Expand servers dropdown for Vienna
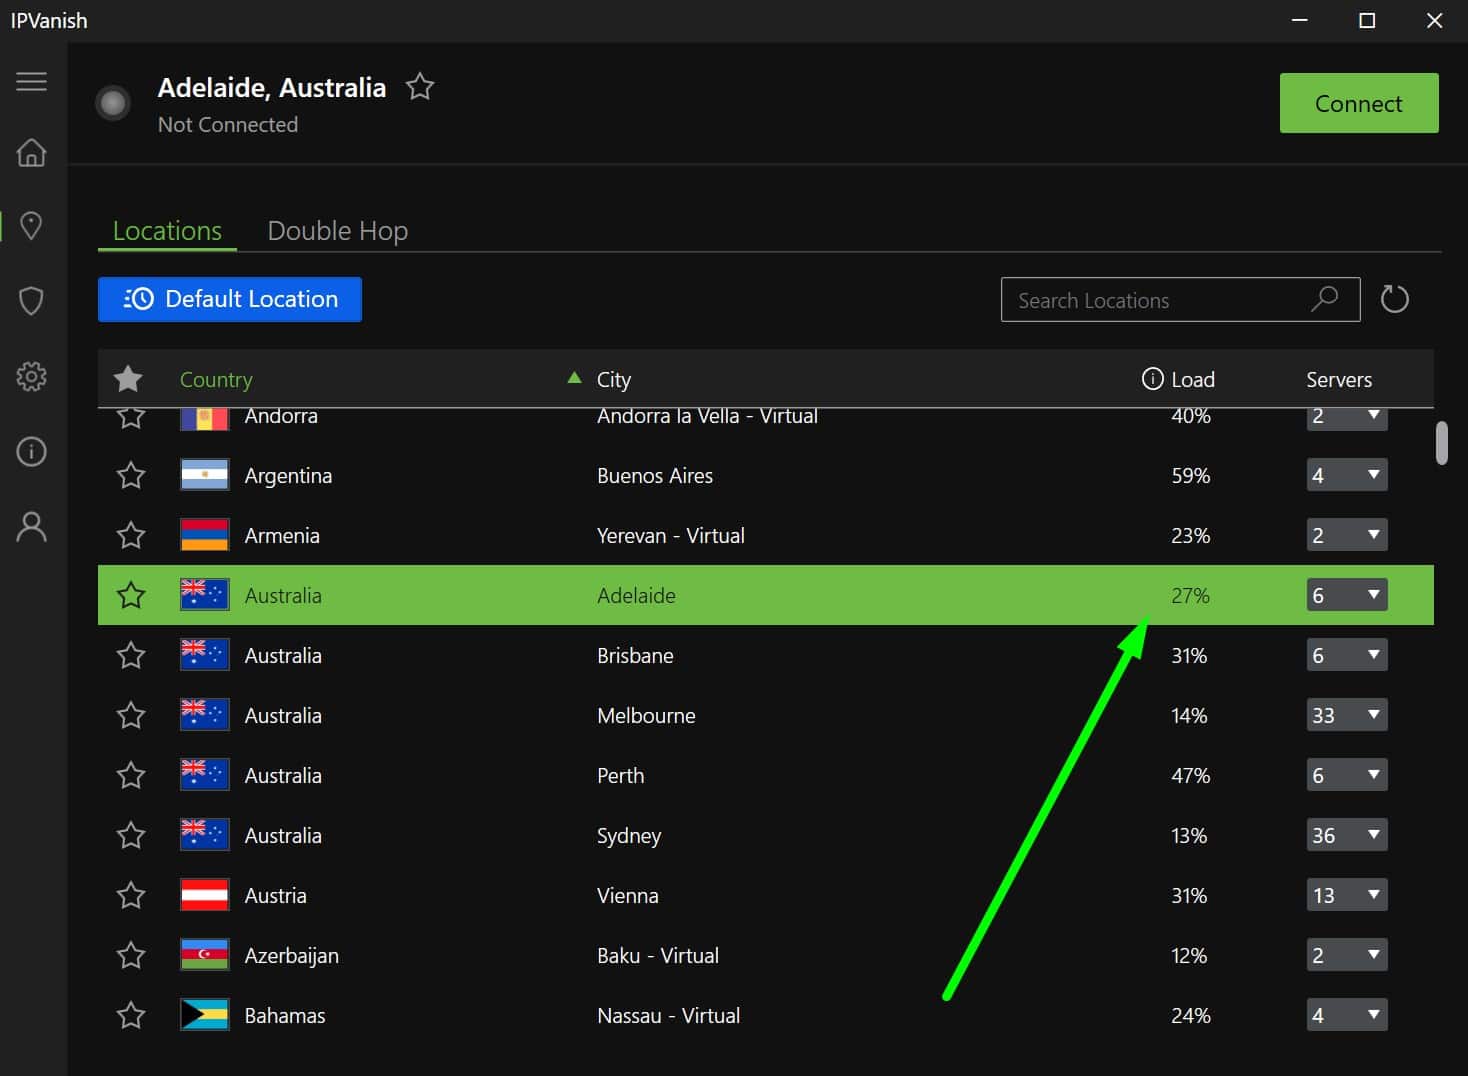 coord(1347,895)
